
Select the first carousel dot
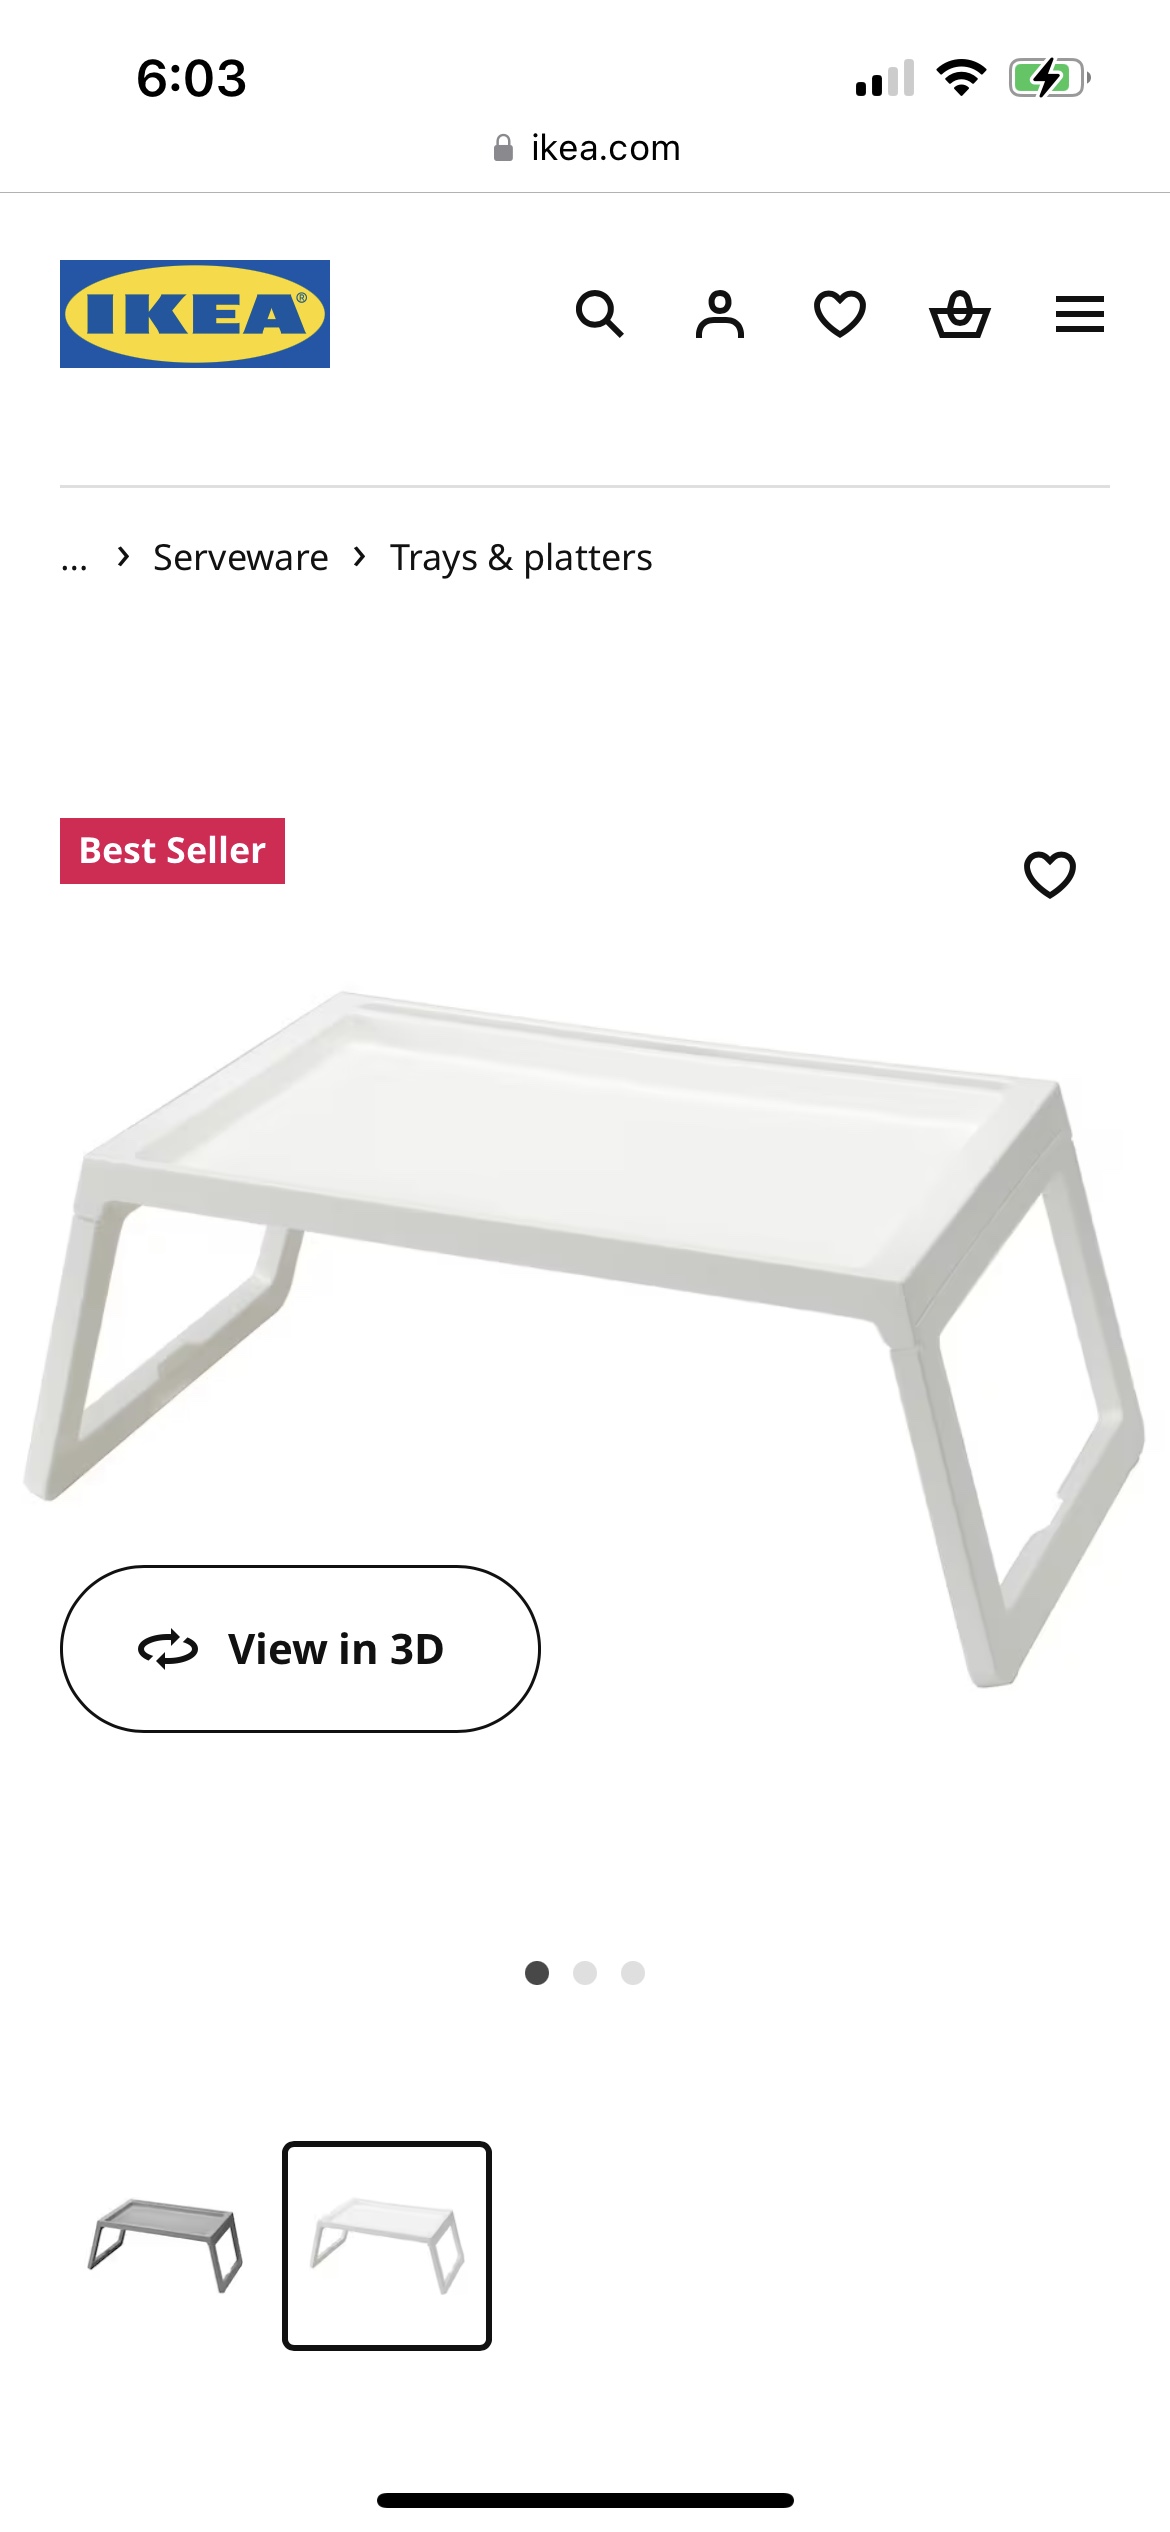[x=537, y=1972]
